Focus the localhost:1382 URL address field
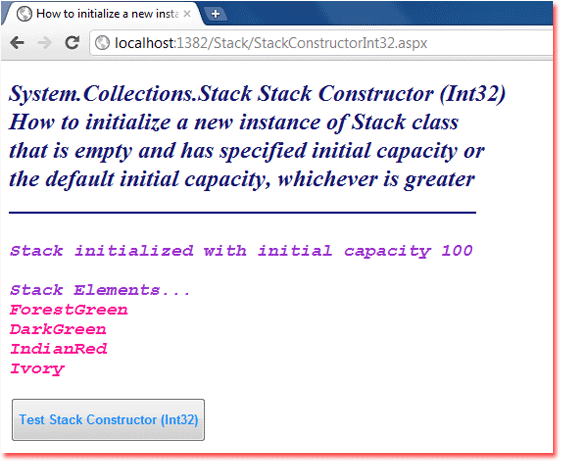Image resolution: width=563 pixels, height=461 pixels. [x=321, y=43]
